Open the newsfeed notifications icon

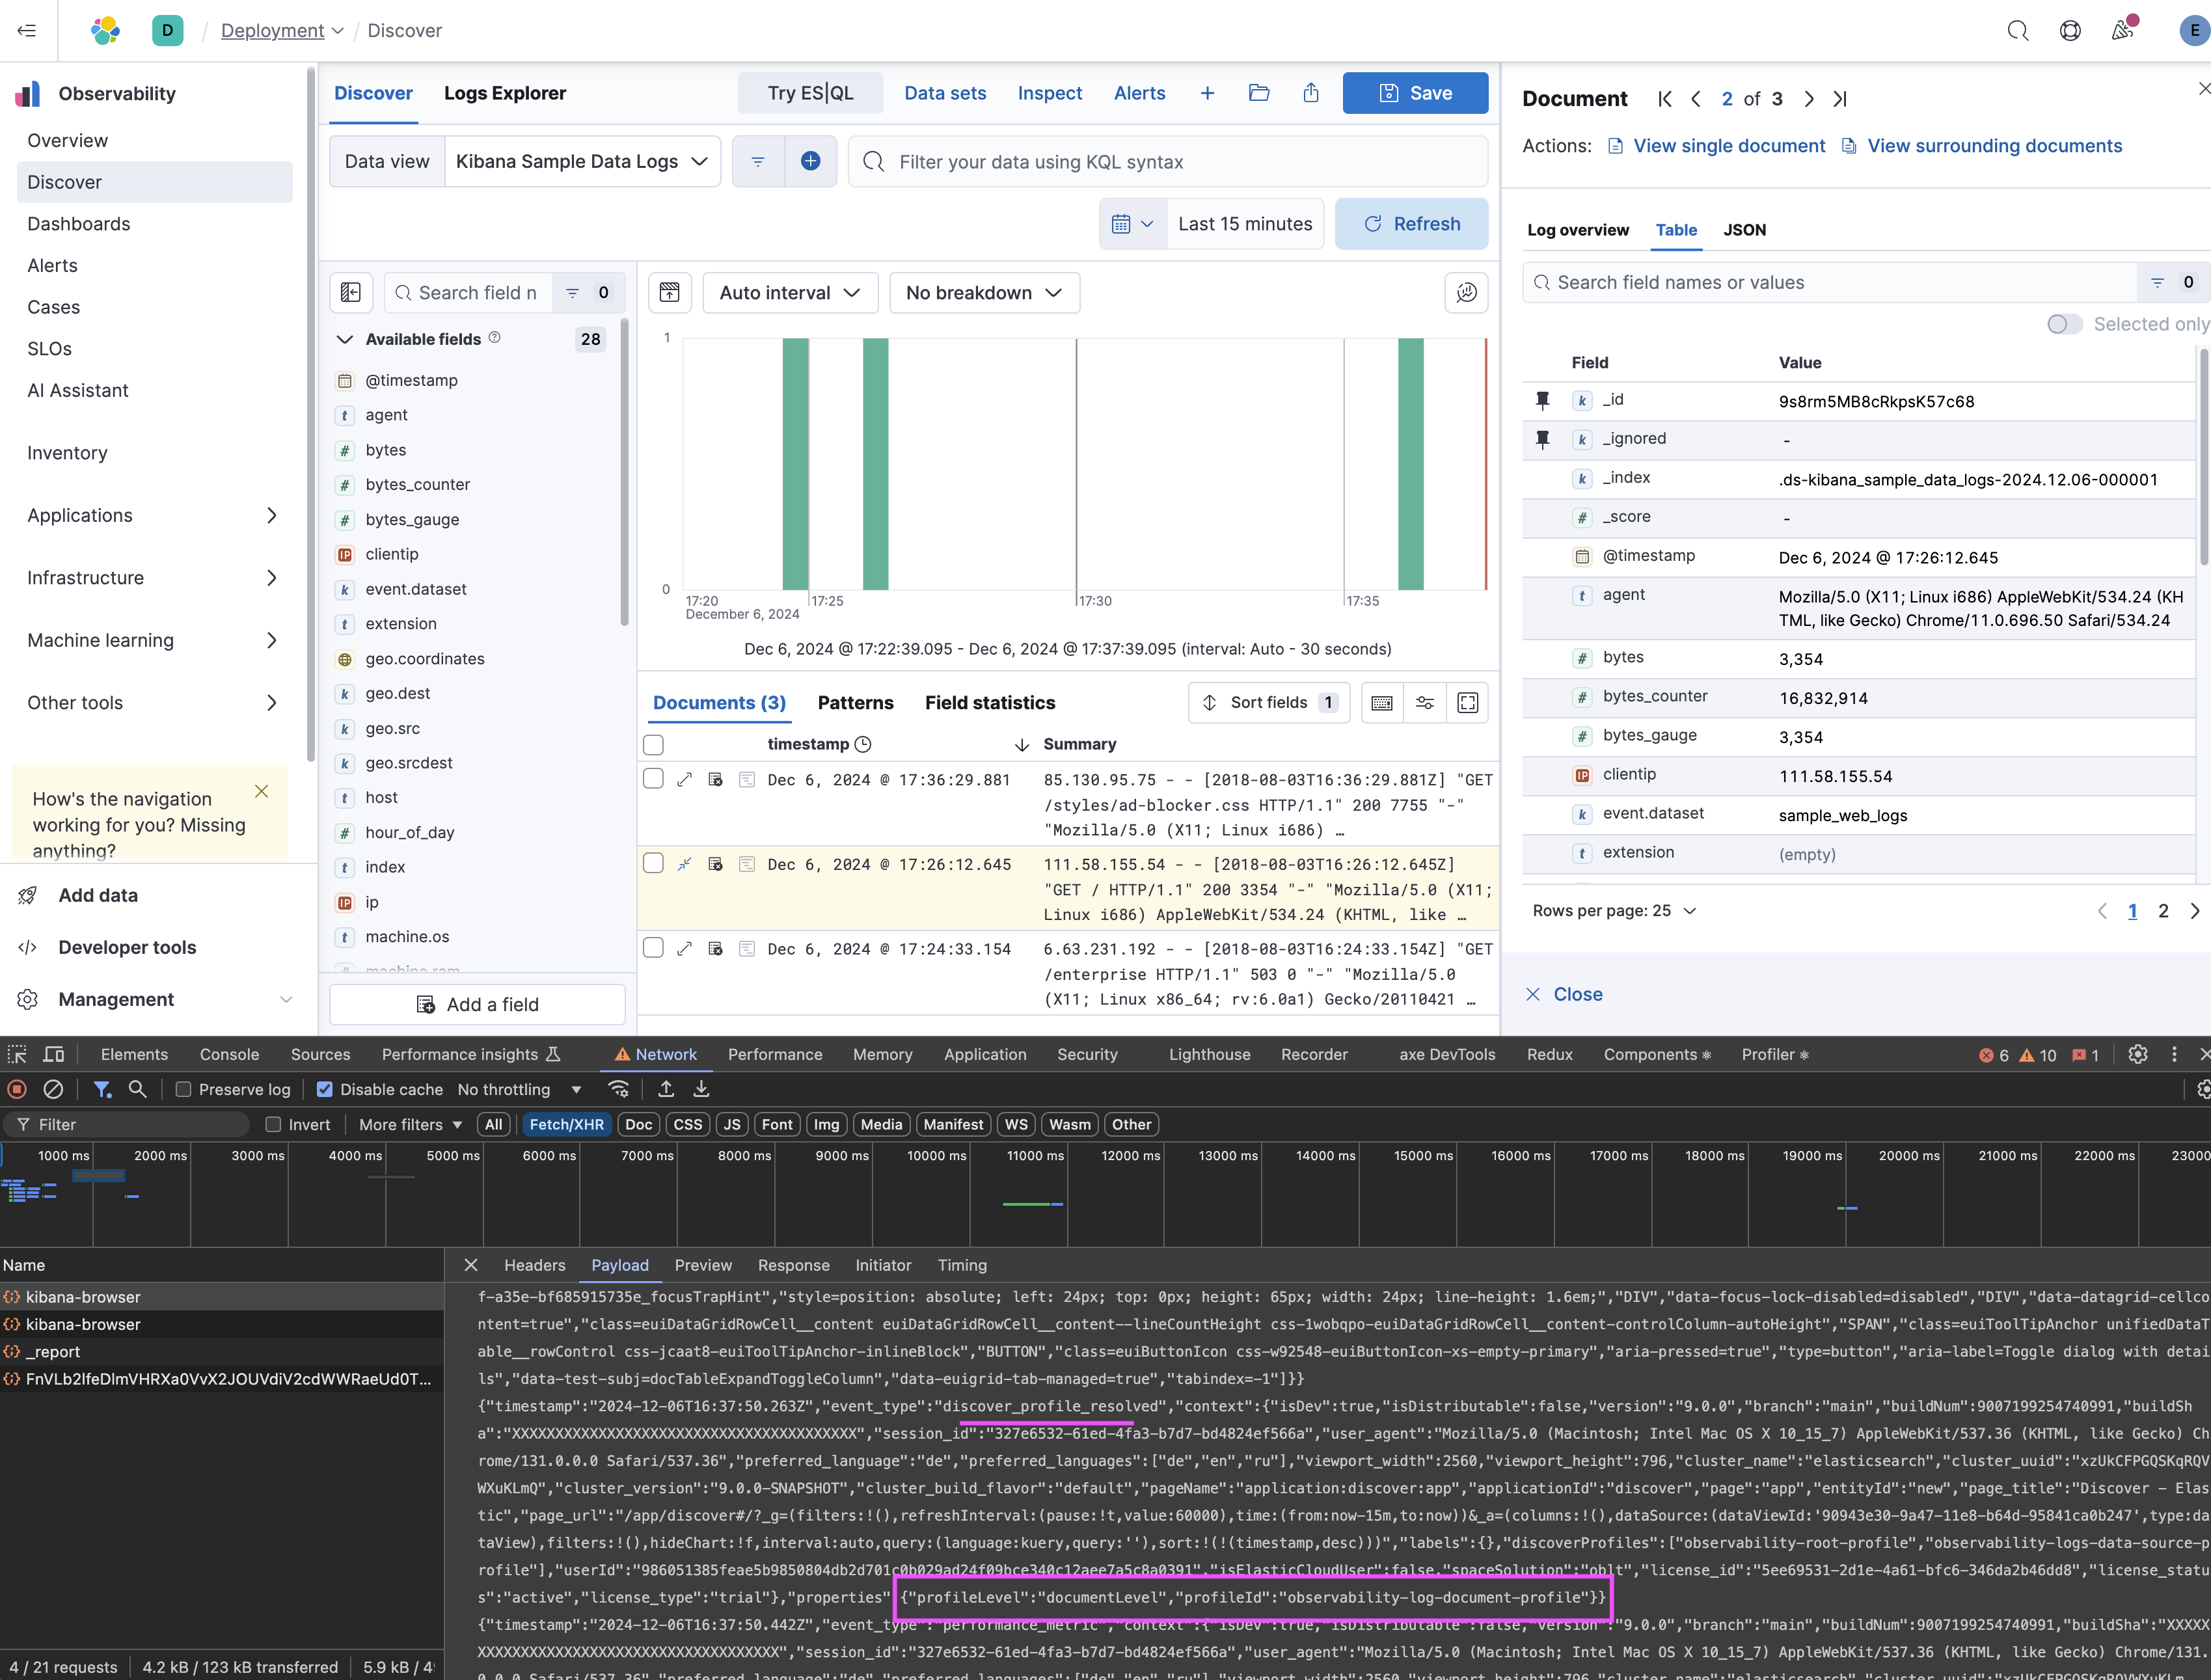click(x=2122, y=30)
